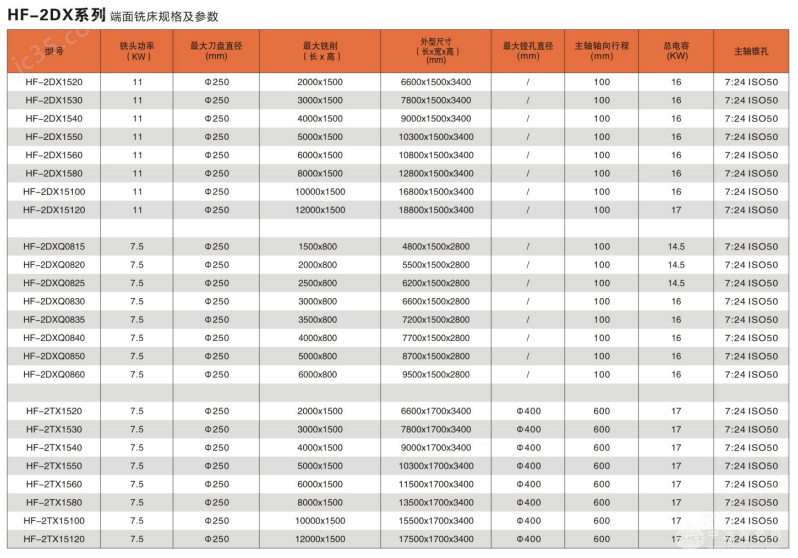Select model cell HF-2DXQ0835
Image resolution: width=798 pixels, height=558 pixels.
(54, 320)
